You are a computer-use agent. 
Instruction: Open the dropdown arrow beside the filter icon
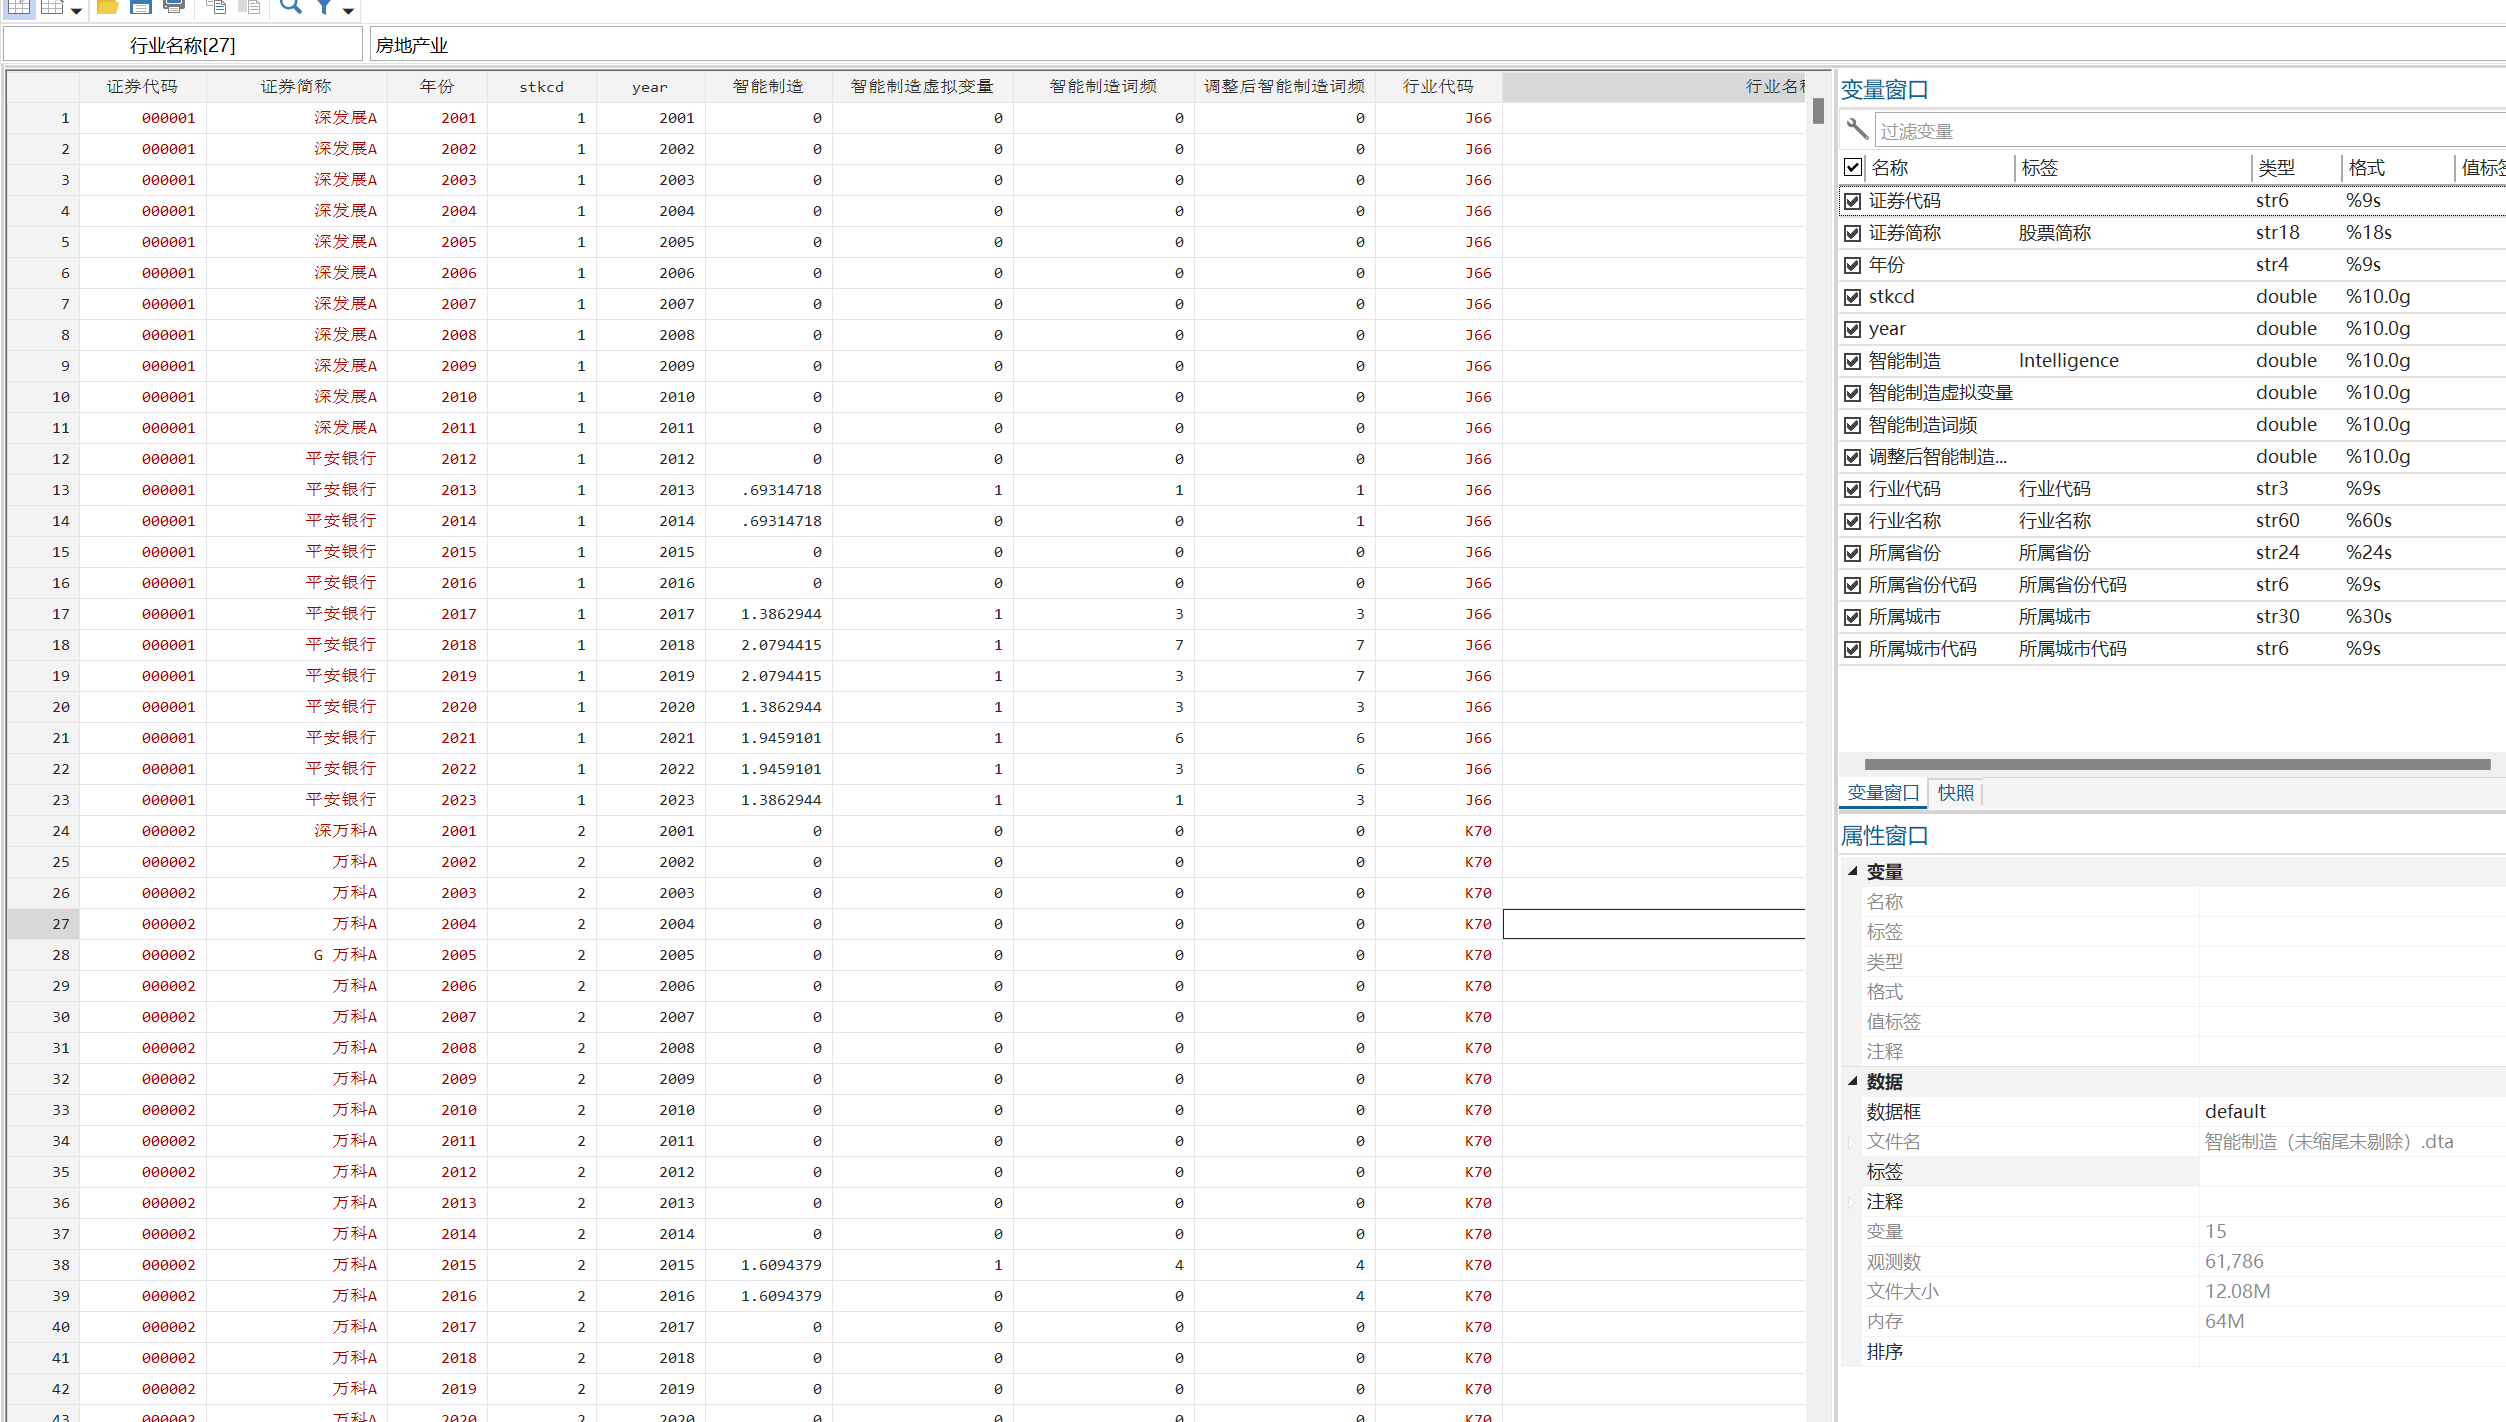348,10
